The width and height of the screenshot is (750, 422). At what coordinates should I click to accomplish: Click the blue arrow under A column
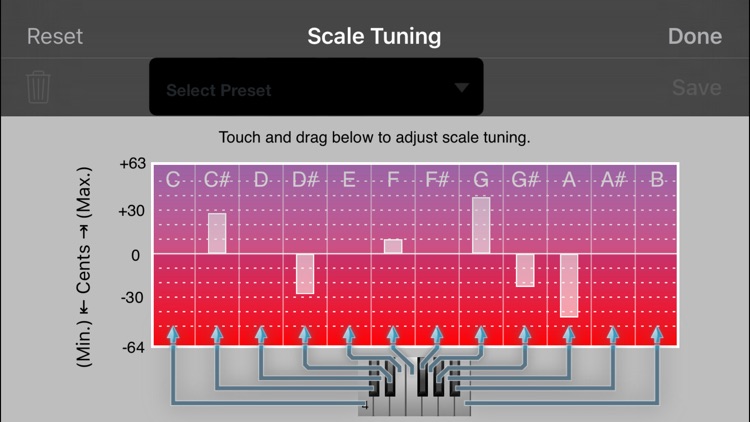(569, 334)
